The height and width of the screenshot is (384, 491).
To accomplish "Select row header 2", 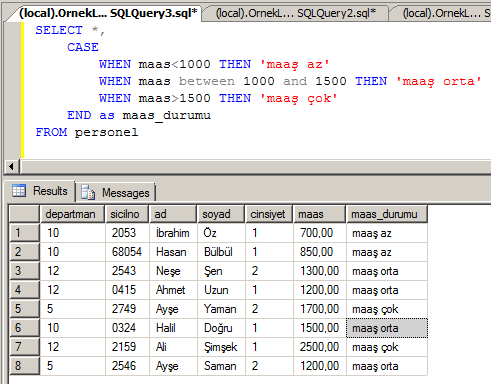I will click(24, 252).
